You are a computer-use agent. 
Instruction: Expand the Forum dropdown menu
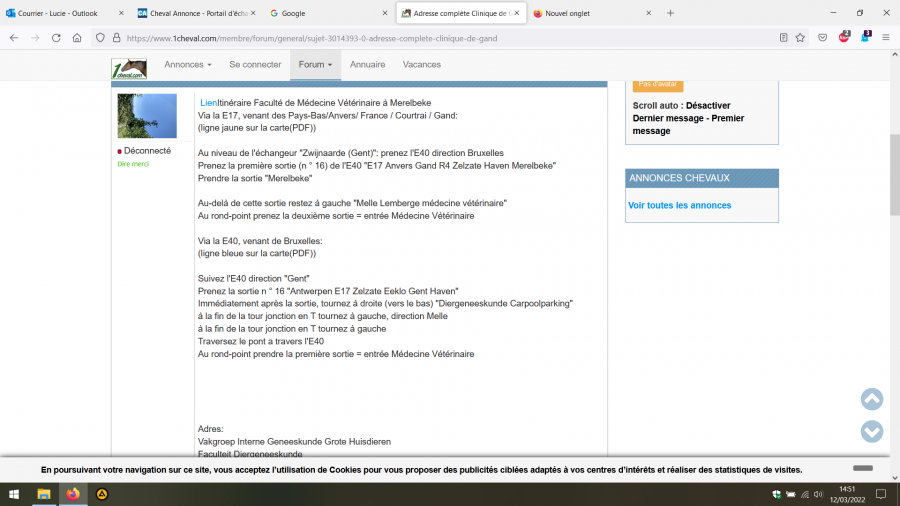point(315,64)
